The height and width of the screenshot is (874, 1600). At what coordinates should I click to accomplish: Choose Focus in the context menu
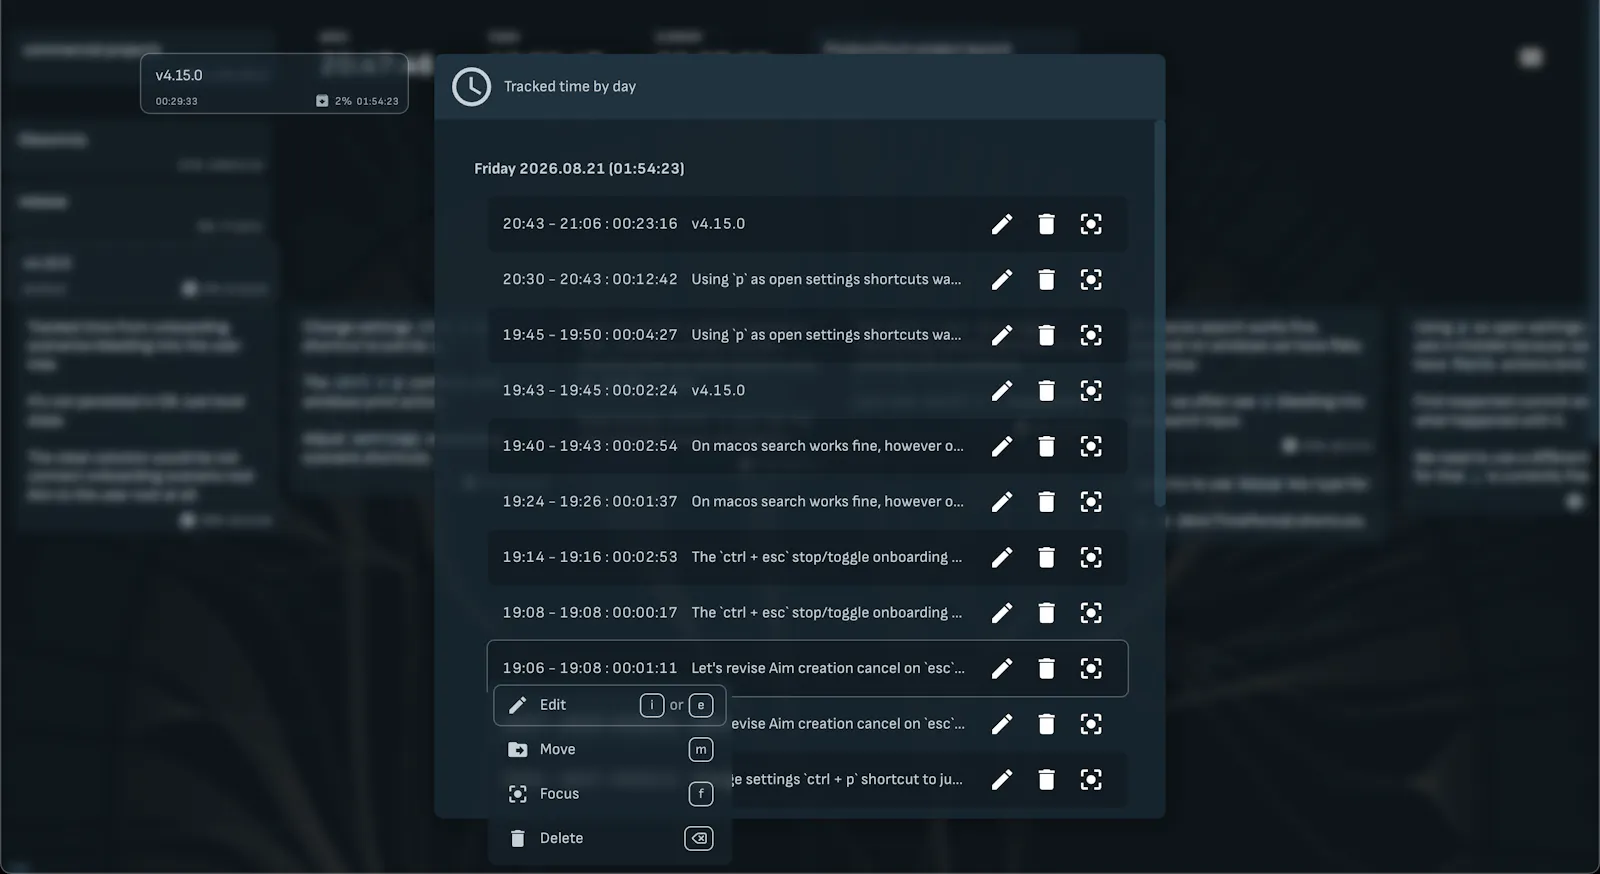click(610, 794)
